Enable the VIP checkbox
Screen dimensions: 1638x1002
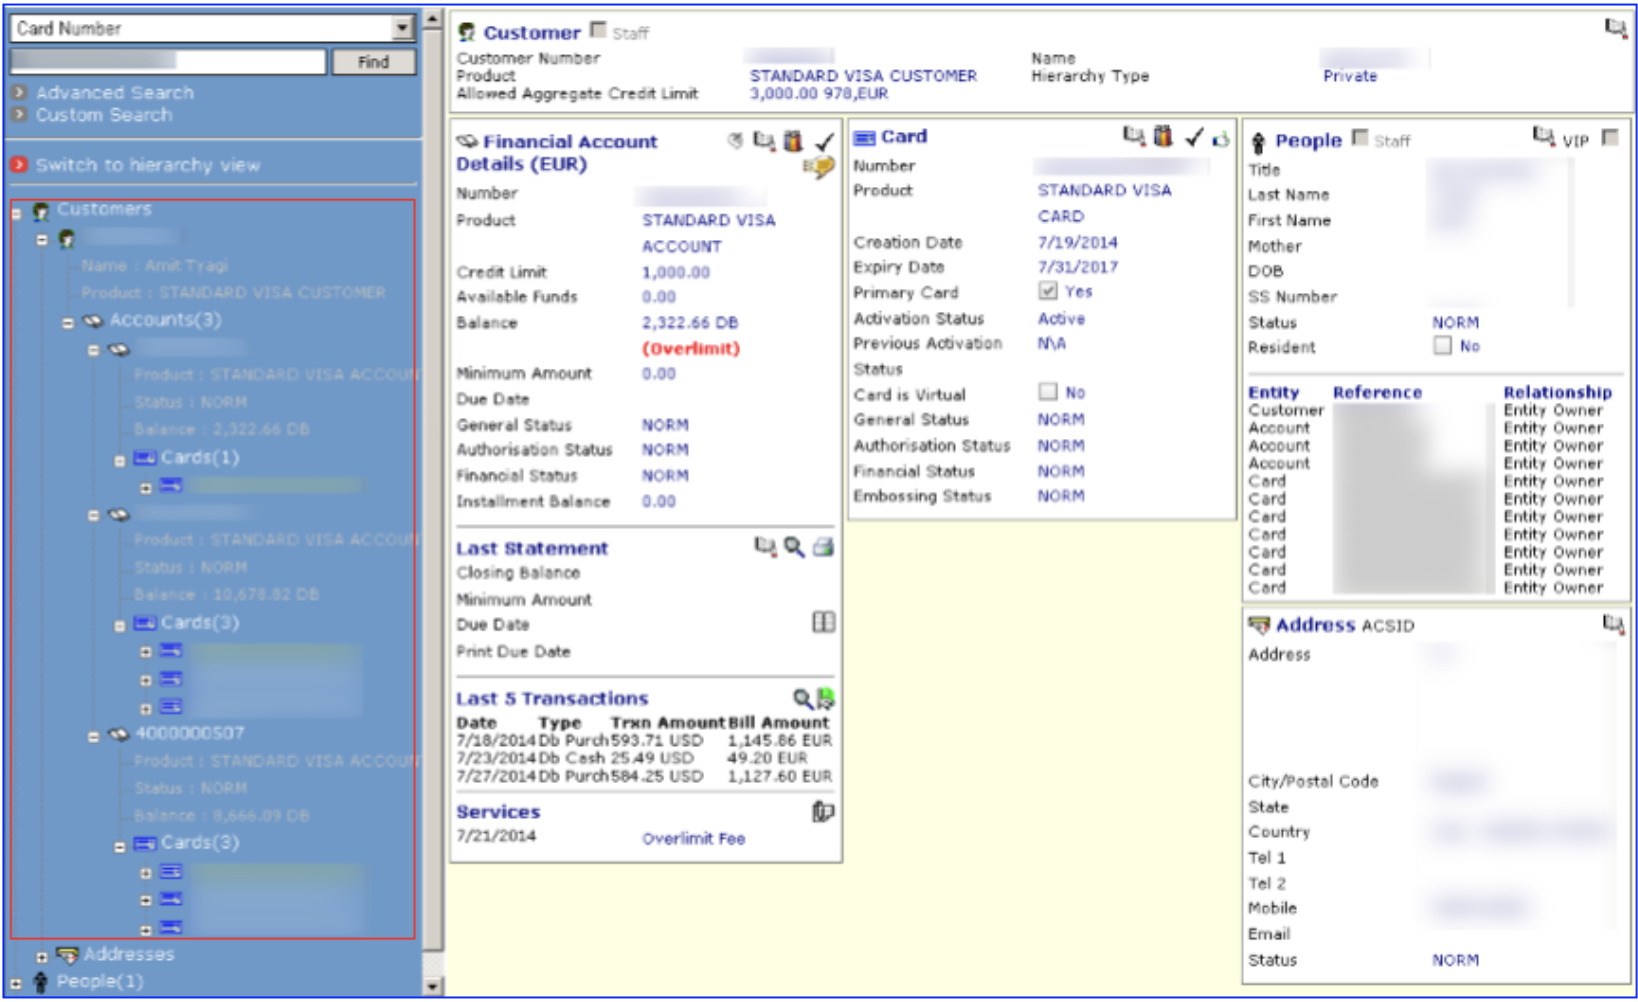[x=1610, y=138]
